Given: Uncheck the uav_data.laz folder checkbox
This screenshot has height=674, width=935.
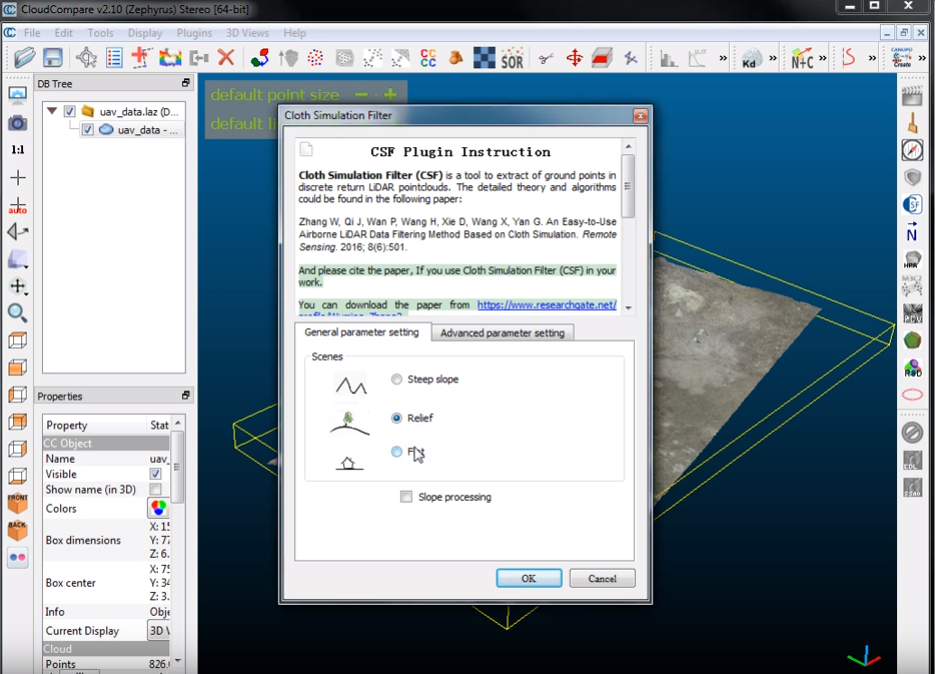Looking at the screenshot, I should coord(70,112).
